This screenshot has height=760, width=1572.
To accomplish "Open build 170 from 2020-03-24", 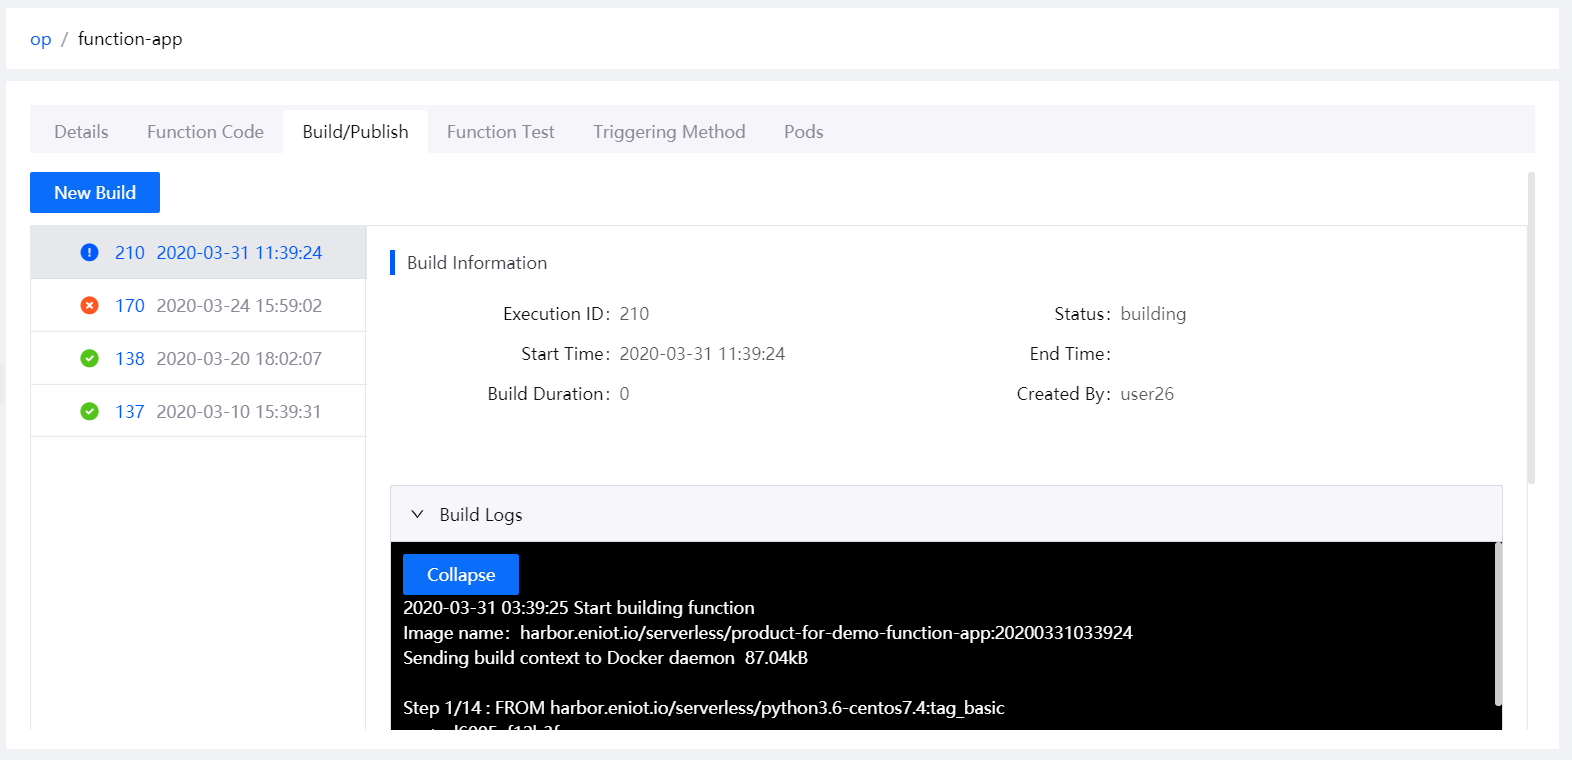I will pyautogui.click(x=218, y=306).
